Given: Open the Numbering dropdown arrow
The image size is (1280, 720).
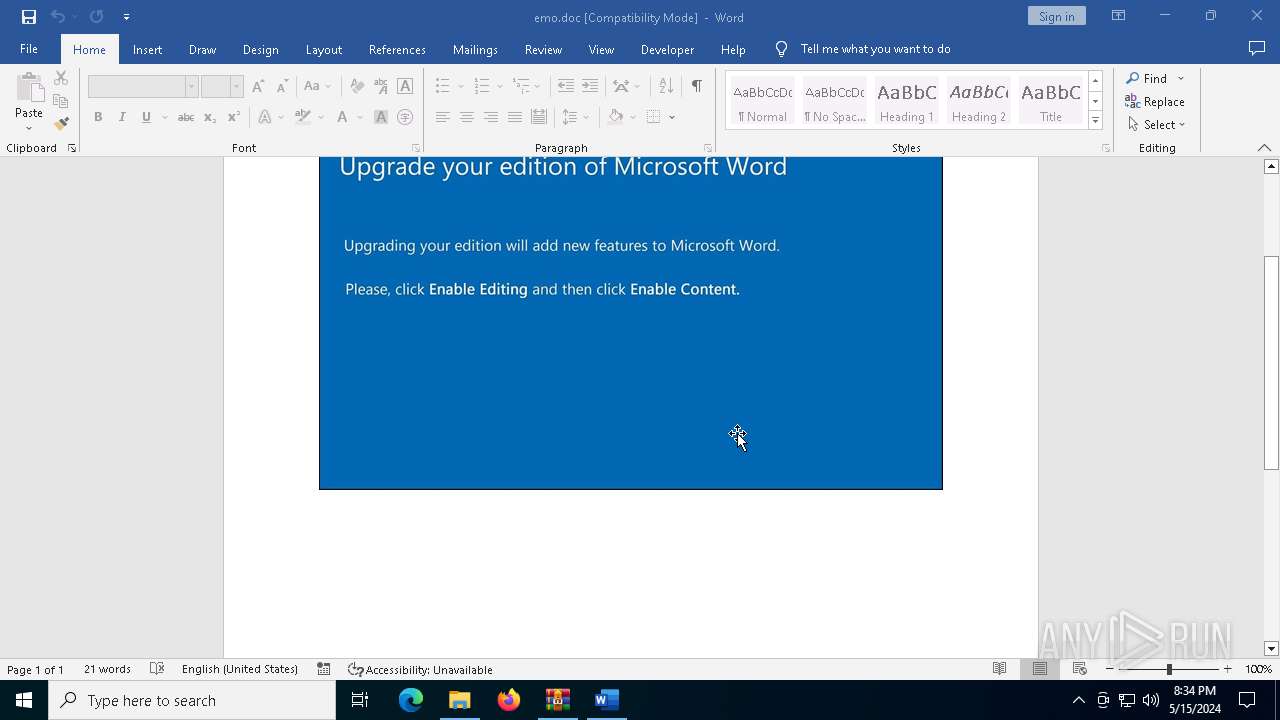Looking at the screenshot, I should (500, 87).
